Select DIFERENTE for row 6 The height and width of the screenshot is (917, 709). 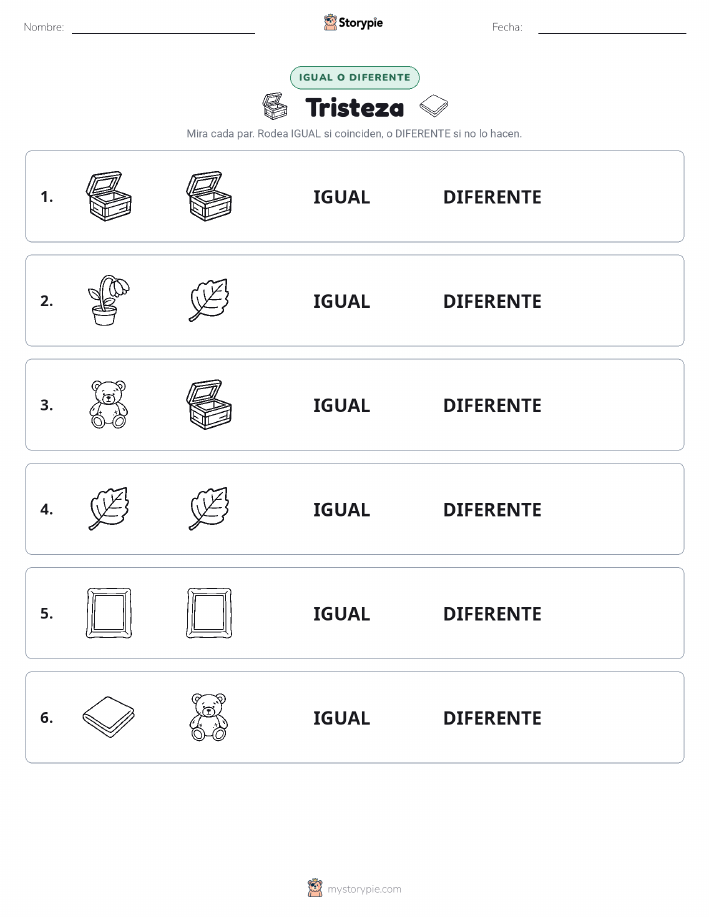click(492, 718)
